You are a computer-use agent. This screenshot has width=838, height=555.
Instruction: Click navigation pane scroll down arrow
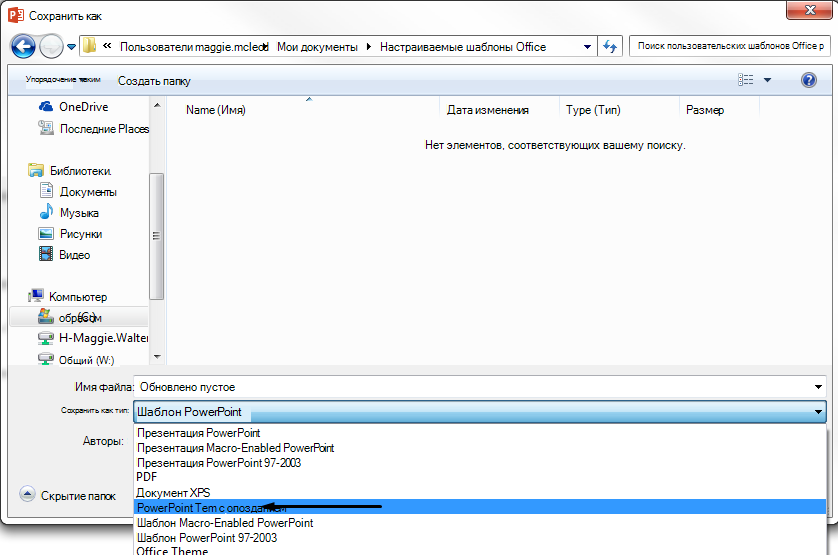[x=157, y=357]
